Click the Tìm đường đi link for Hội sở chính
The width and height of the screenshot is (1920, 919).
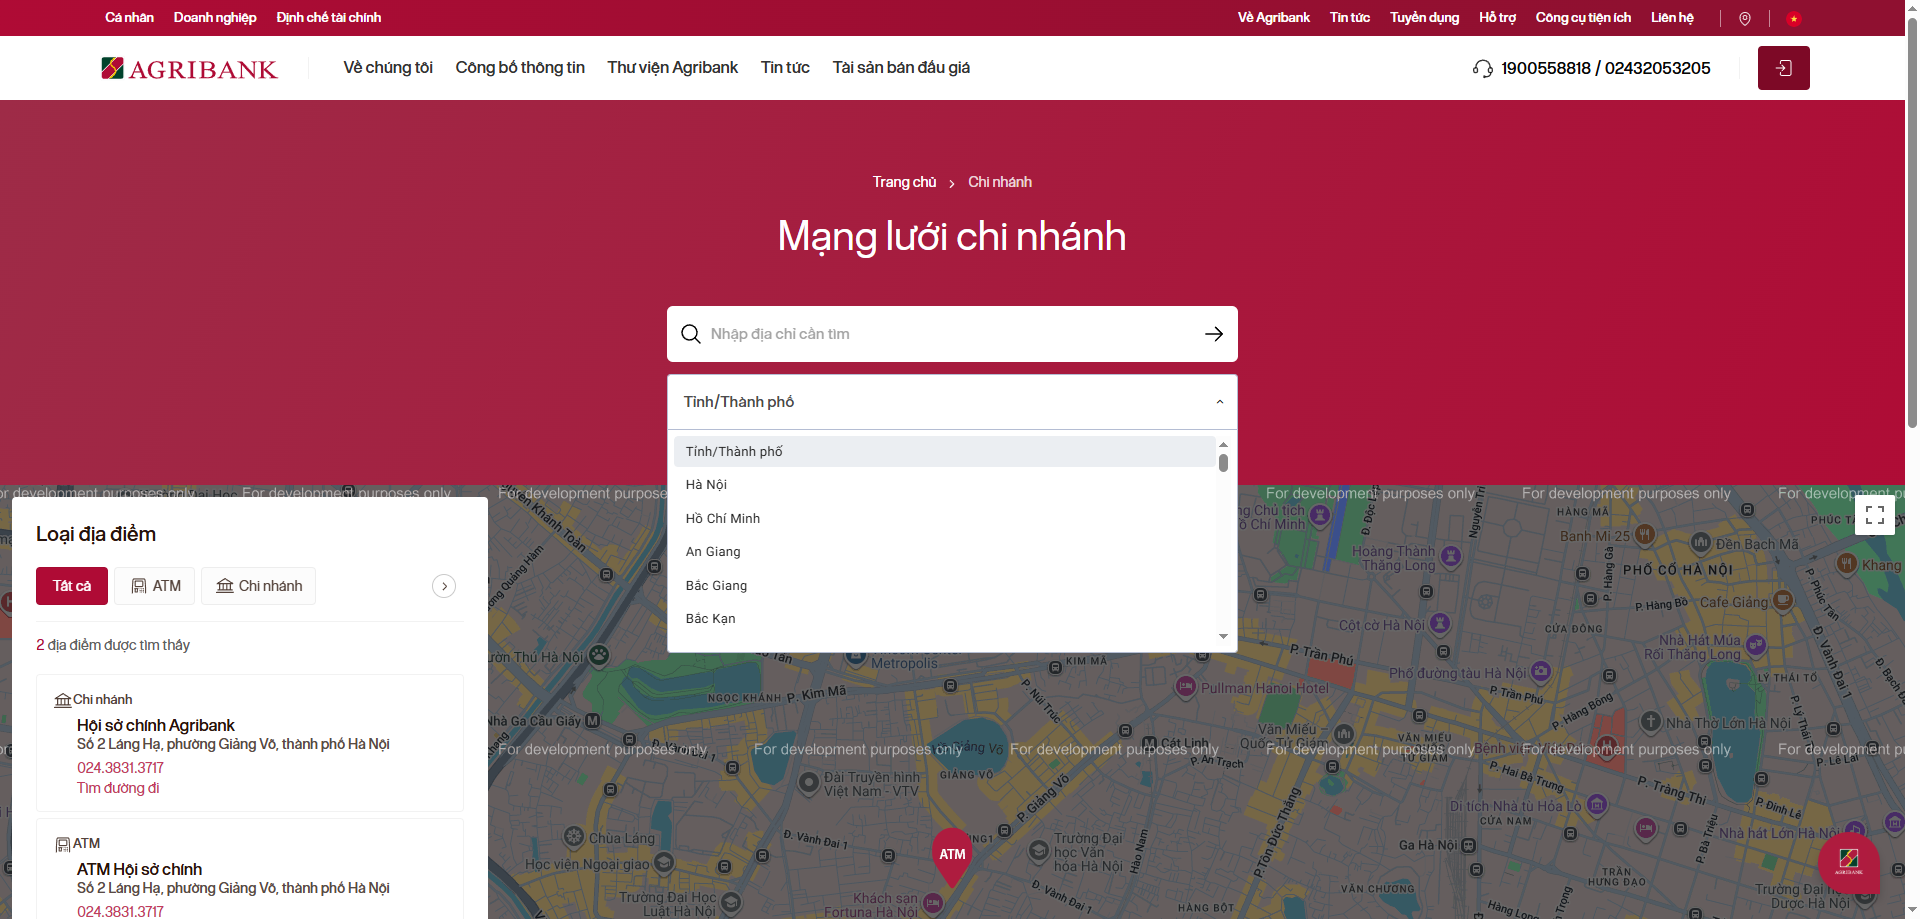click(x=118, y=788)
